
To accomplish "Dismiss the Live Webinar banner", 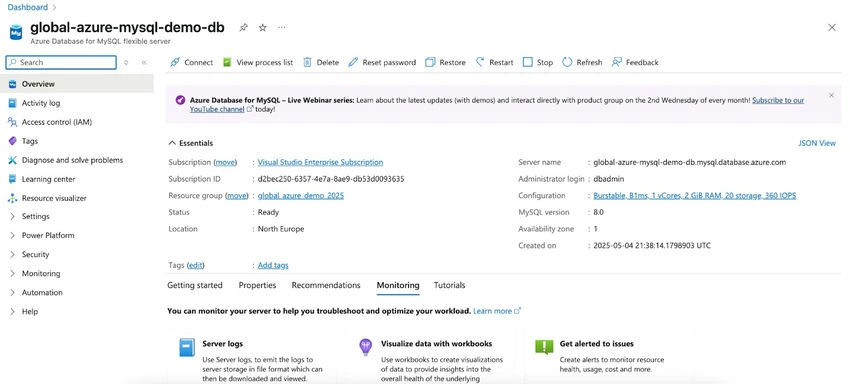I will (832, 95).
